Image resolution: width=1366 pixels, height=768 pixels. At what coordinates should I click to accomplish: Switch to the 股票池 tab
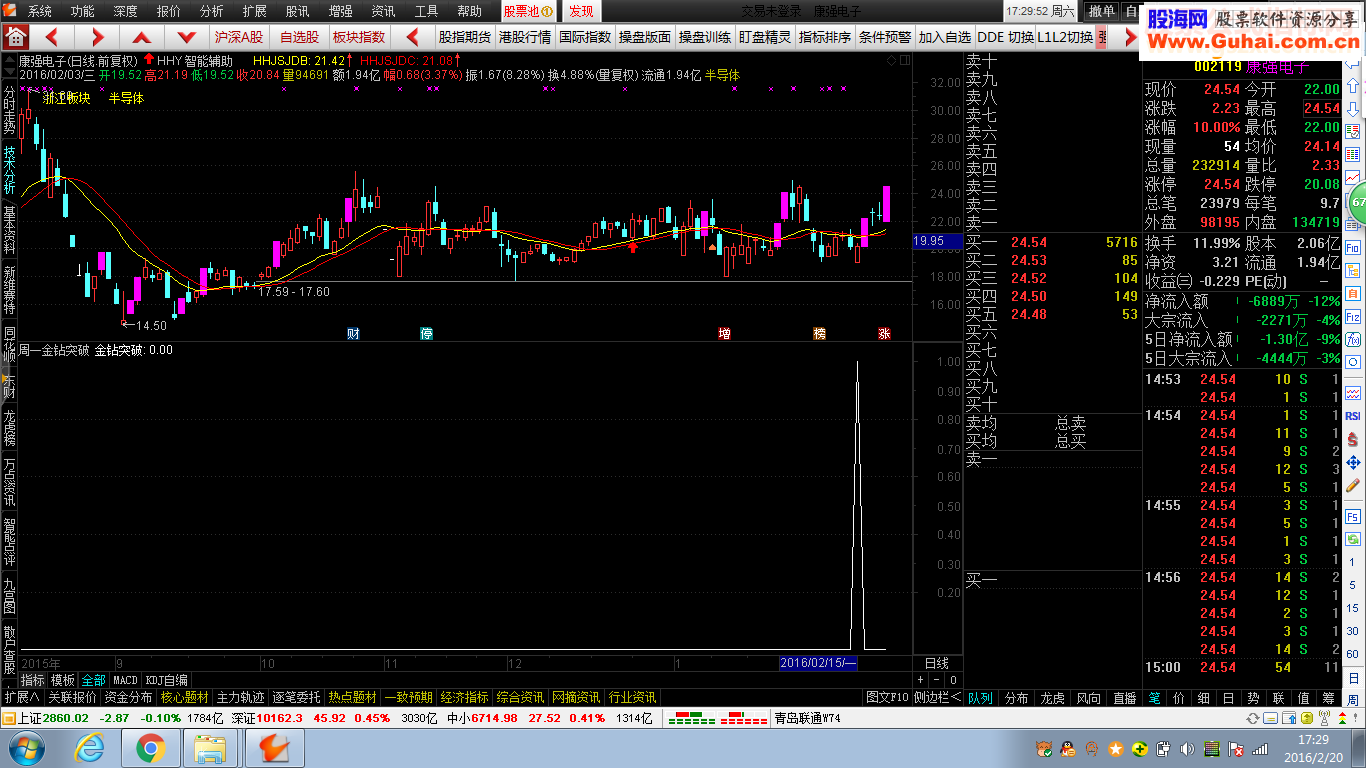[528, 11]
